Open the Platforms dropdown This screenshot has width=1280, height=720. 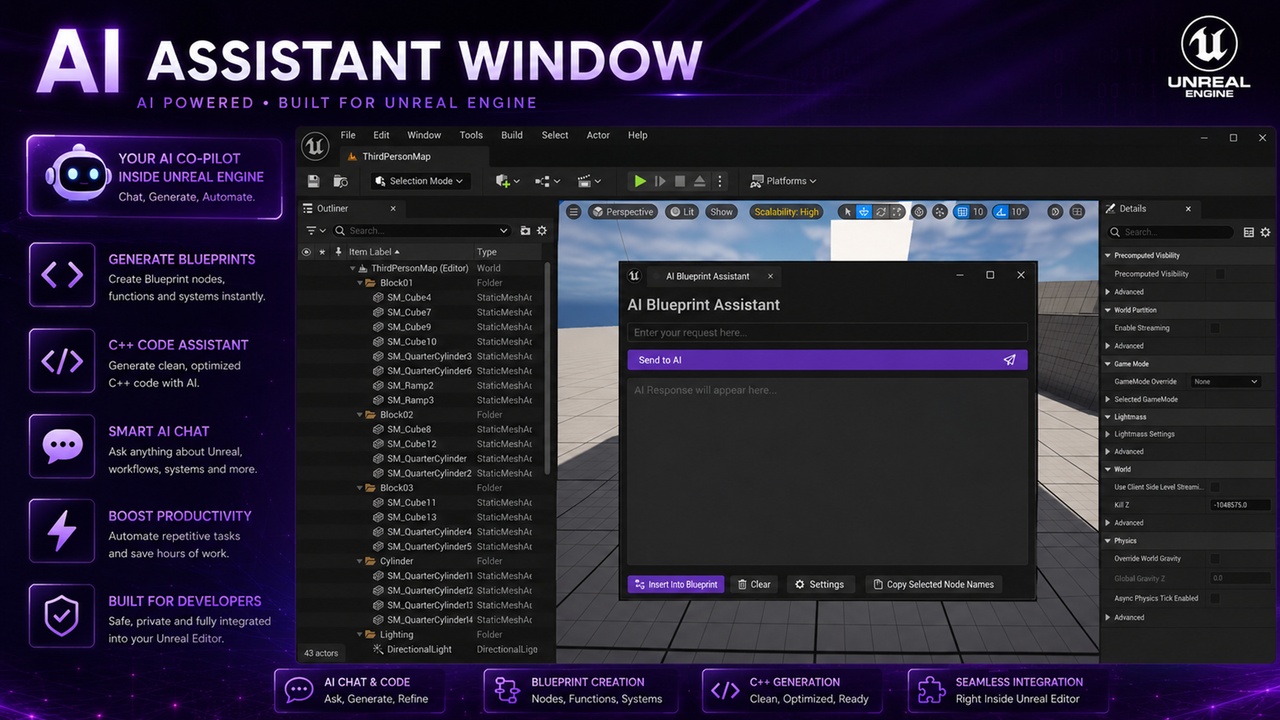784,181
